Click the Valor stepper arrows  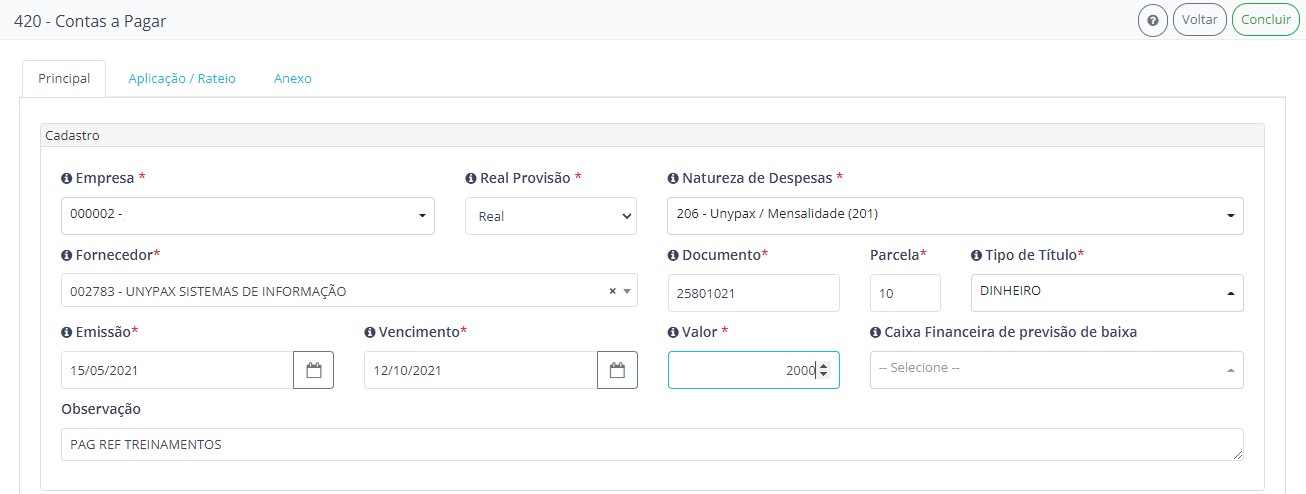(823, 370)
